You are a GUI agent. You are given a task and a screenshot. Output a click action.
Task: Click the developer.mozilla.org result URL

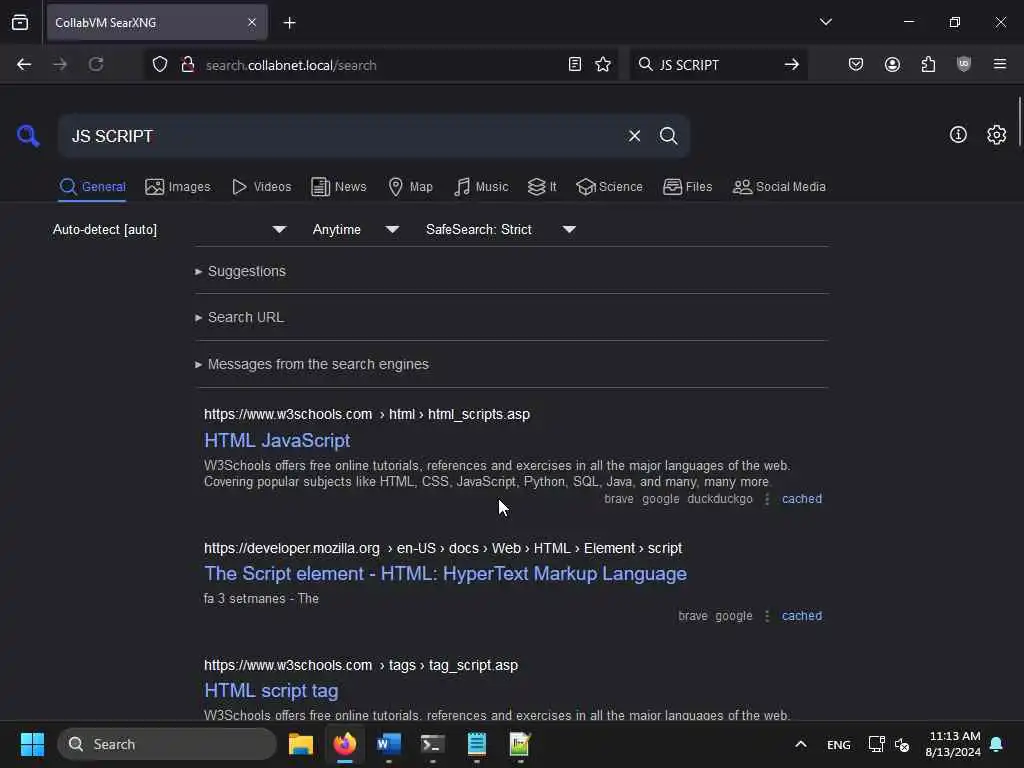(x=443, y=548)
